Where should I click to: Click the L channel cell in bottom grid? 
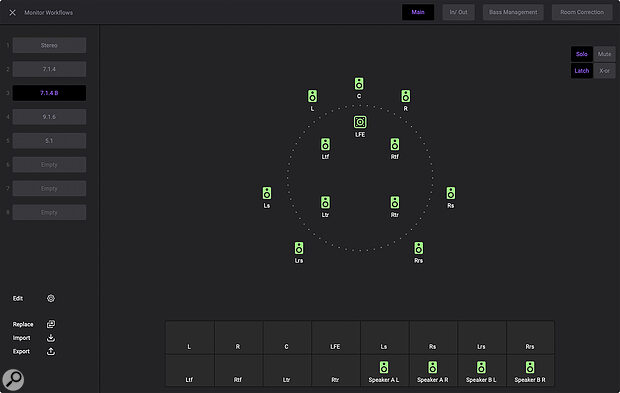pyautogui.click(x=189, y=338)
